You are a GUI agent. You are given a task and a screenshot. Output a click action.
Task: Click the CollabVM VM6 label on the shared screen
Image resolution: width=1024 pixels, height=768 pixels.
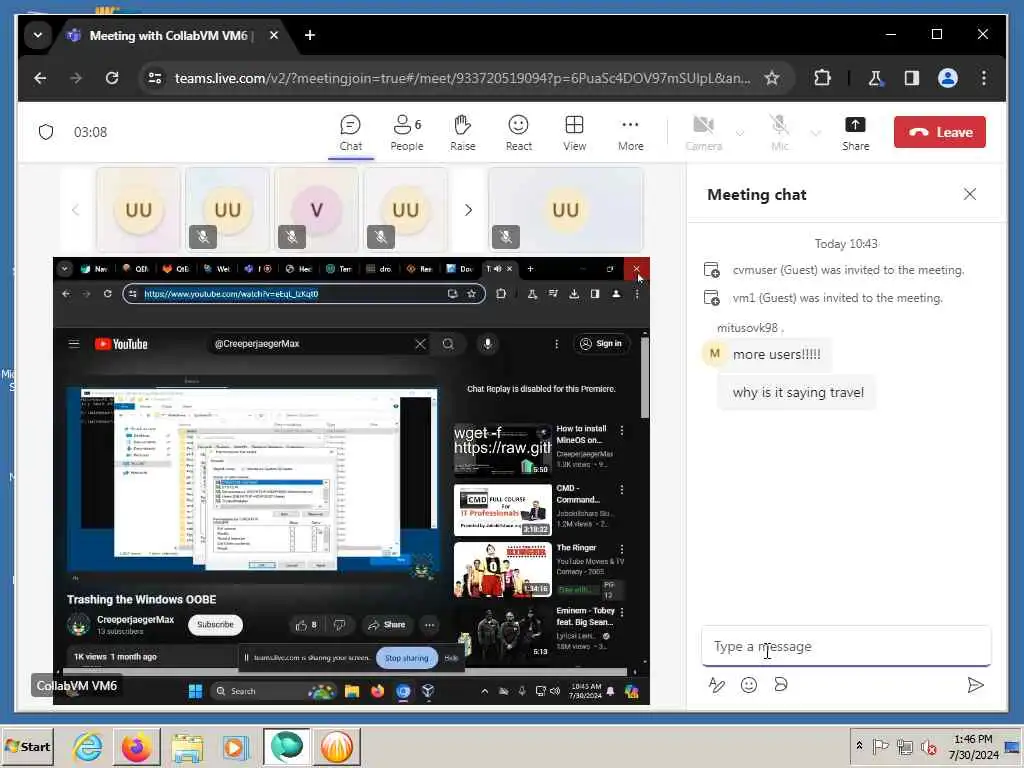[x=76, y=686]
